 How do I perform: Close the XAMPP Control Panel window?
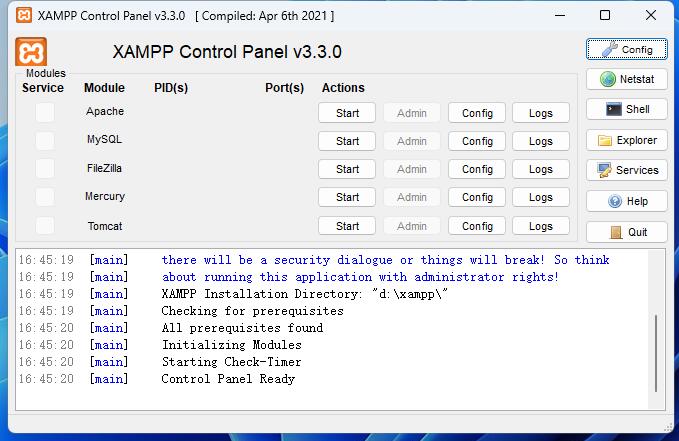click(650, 15)
